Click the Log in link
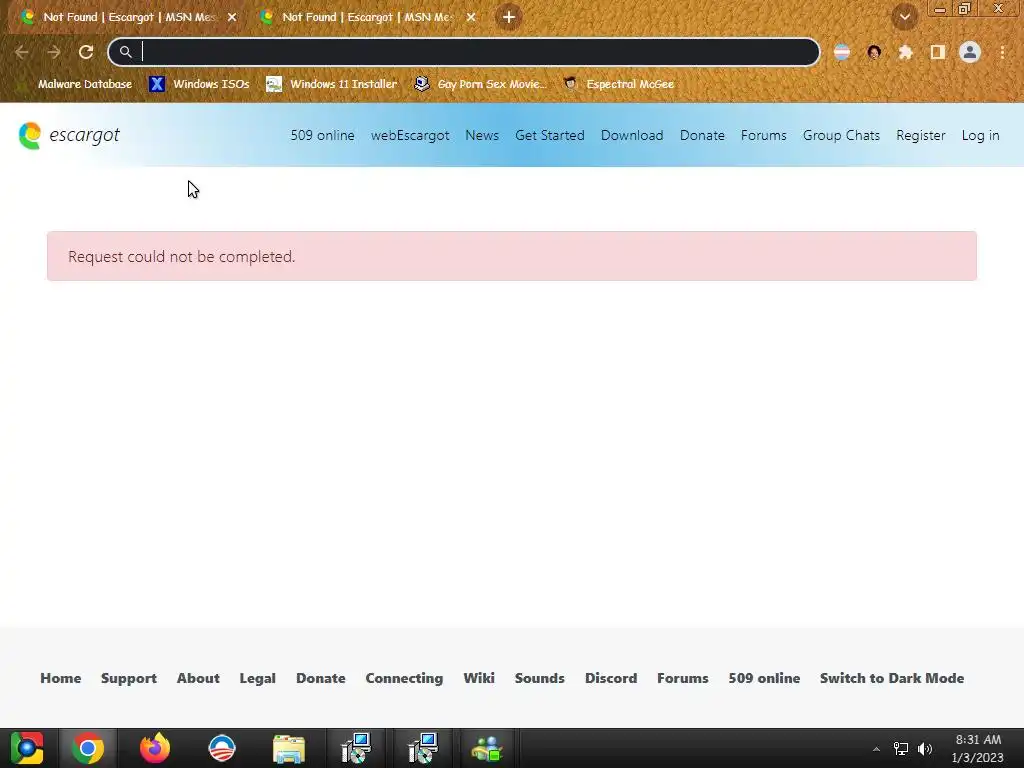 (x=980, y=135)
